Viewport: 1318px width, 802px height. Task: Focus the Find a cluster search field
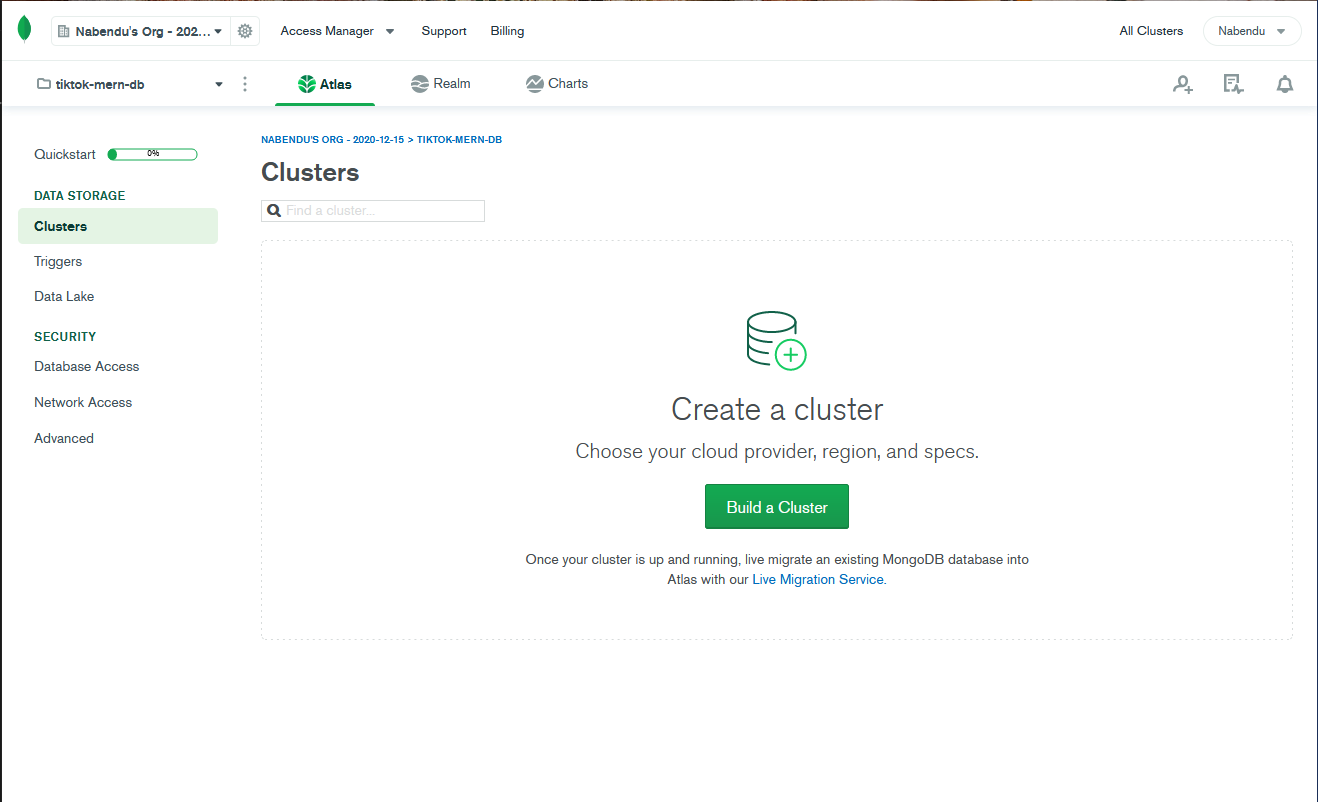click(x=373, y=211)
